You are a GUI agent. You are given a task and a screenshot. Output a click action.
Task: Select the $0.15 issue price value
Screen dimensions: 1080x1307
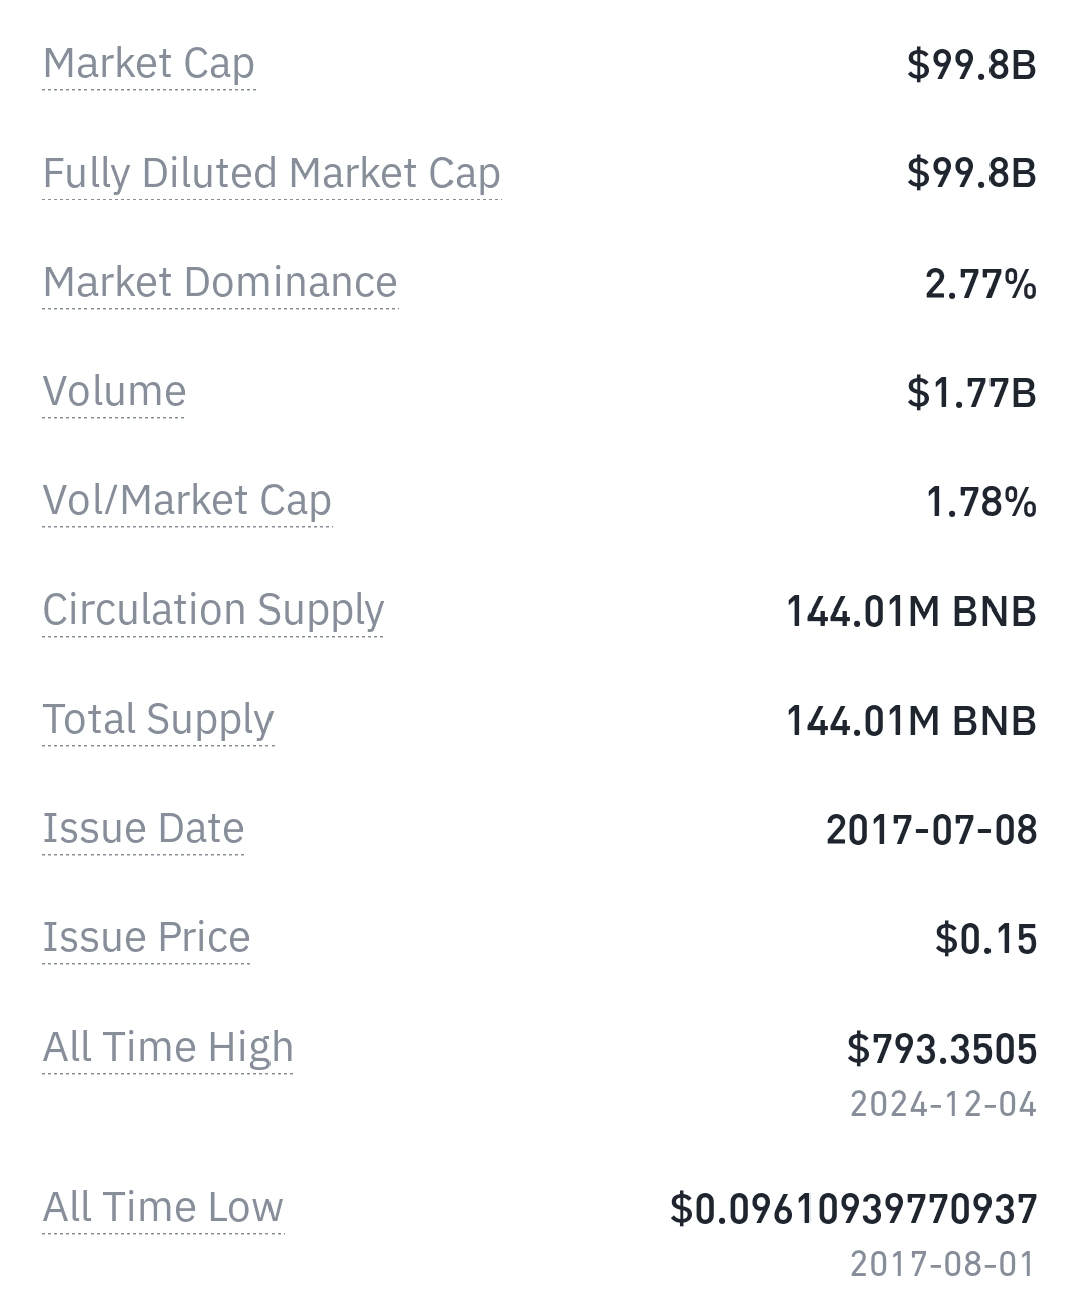click(985, 939)
